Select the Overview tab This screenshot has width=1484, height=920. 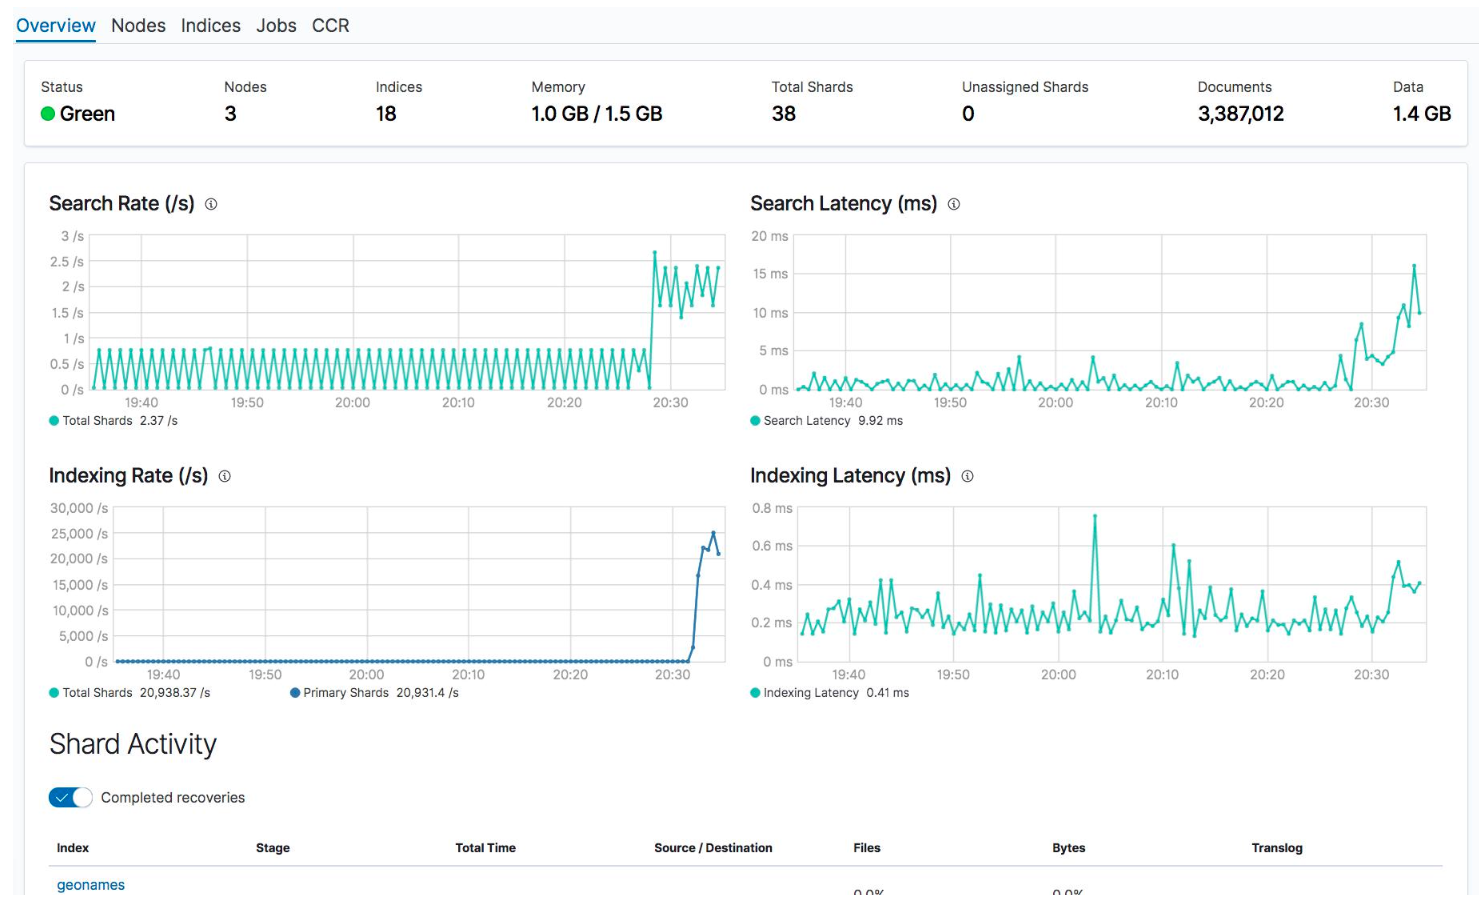[56, 26]
